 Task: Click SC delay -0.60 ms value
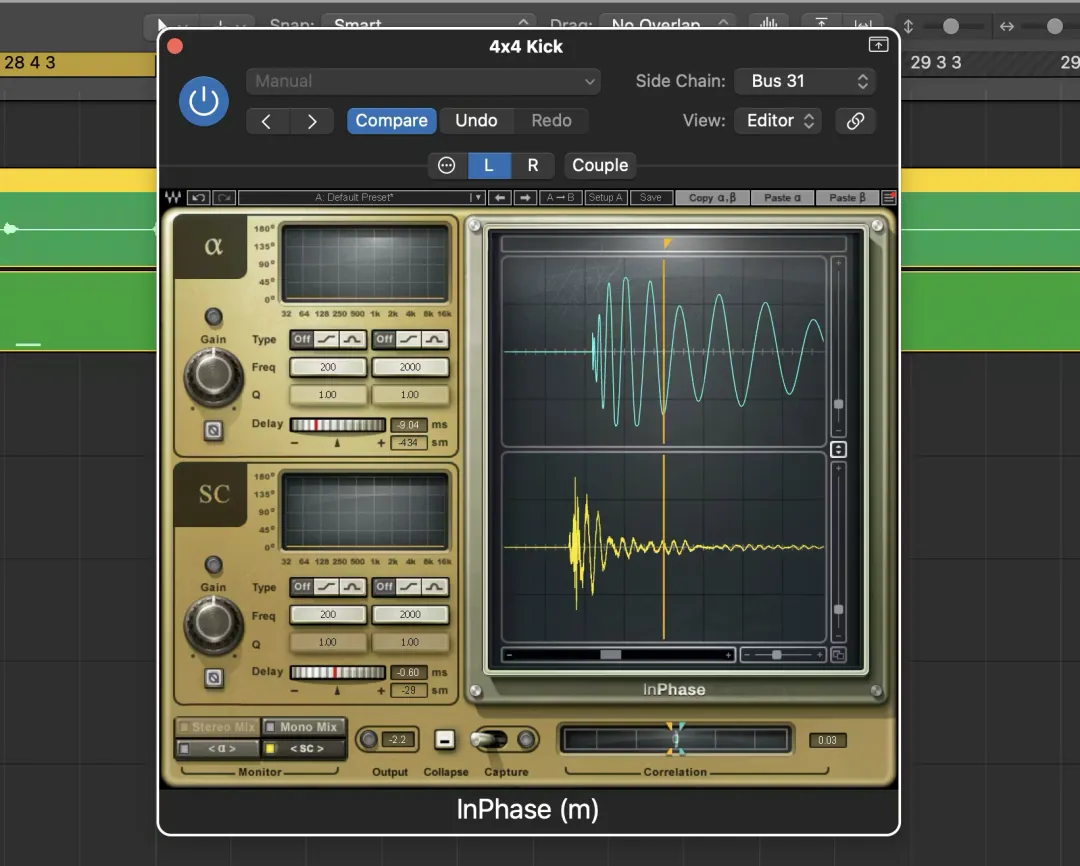tap(408, 672)
